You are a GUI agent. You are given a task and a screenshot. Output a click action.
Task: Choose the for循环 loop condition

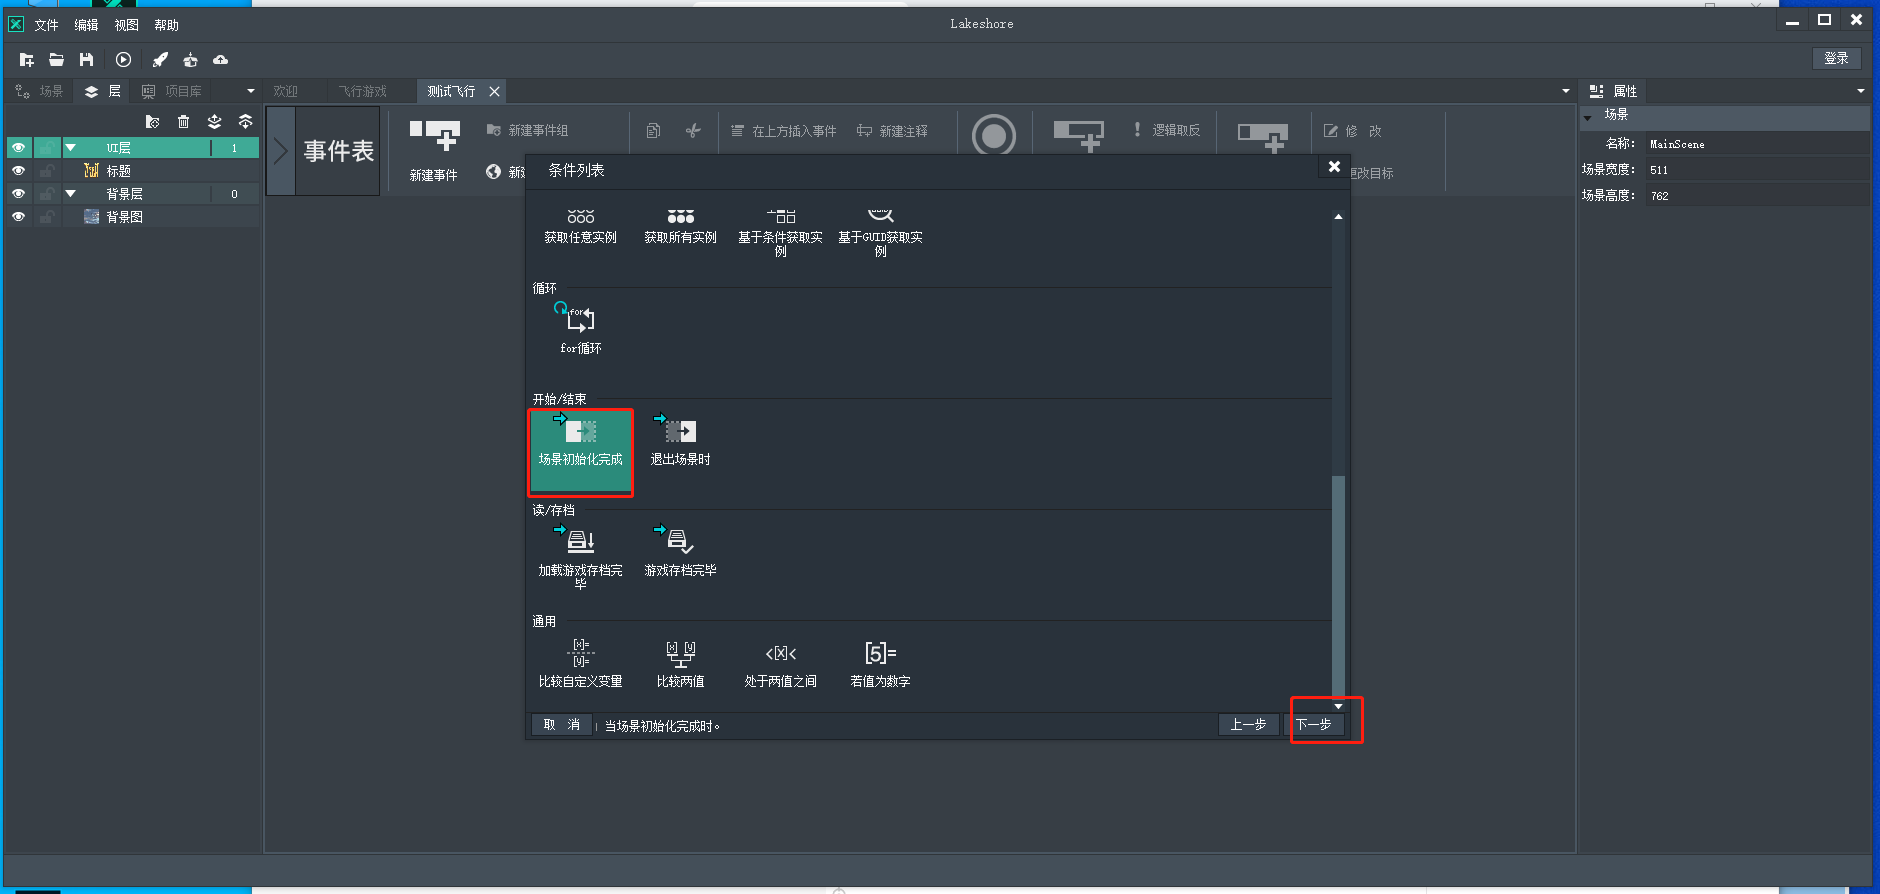[x=581, y=328]
